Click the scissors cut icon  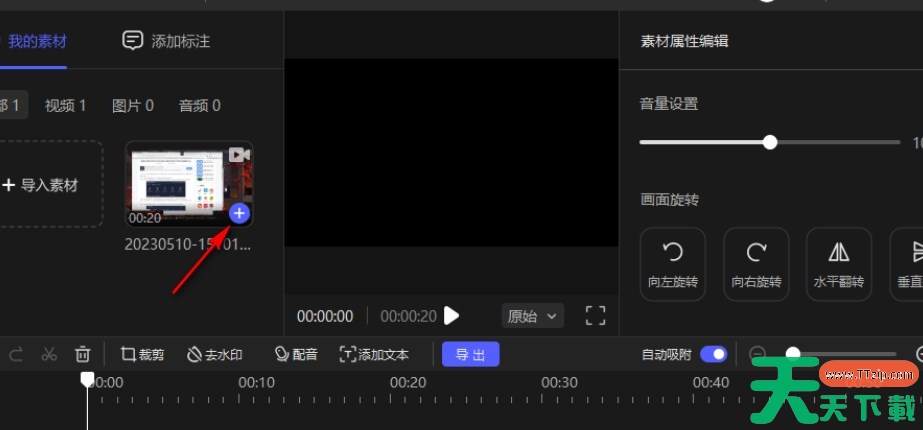(49, 354)
